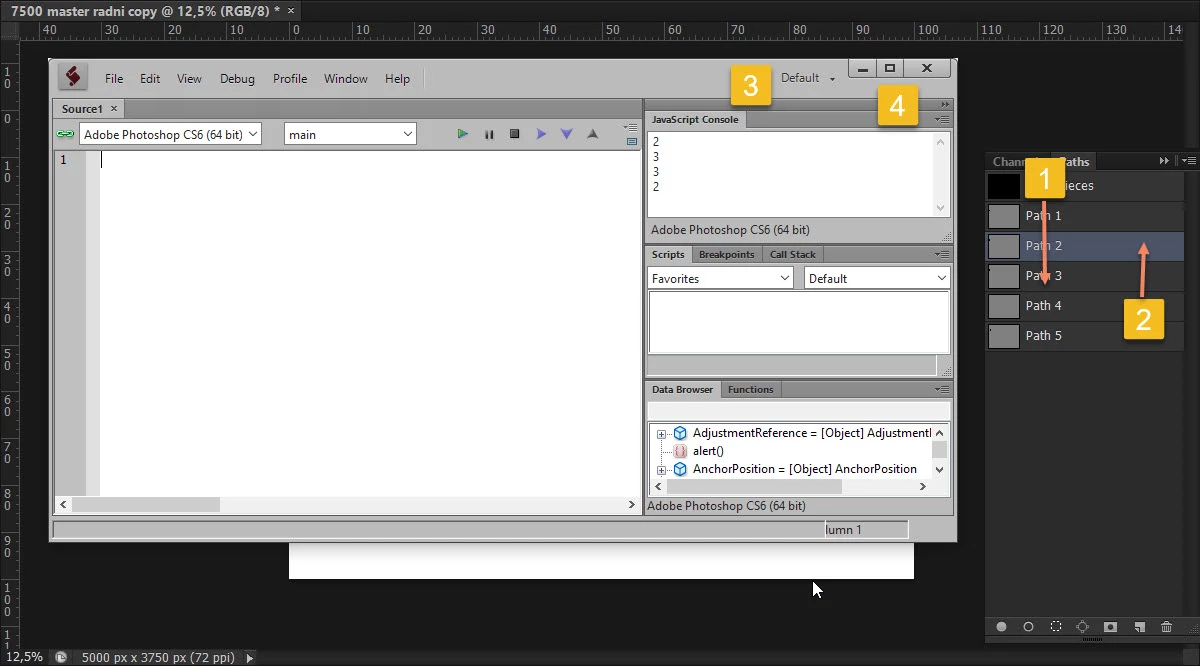Click the Photoshop zoom field showing 12,5%

24,657
